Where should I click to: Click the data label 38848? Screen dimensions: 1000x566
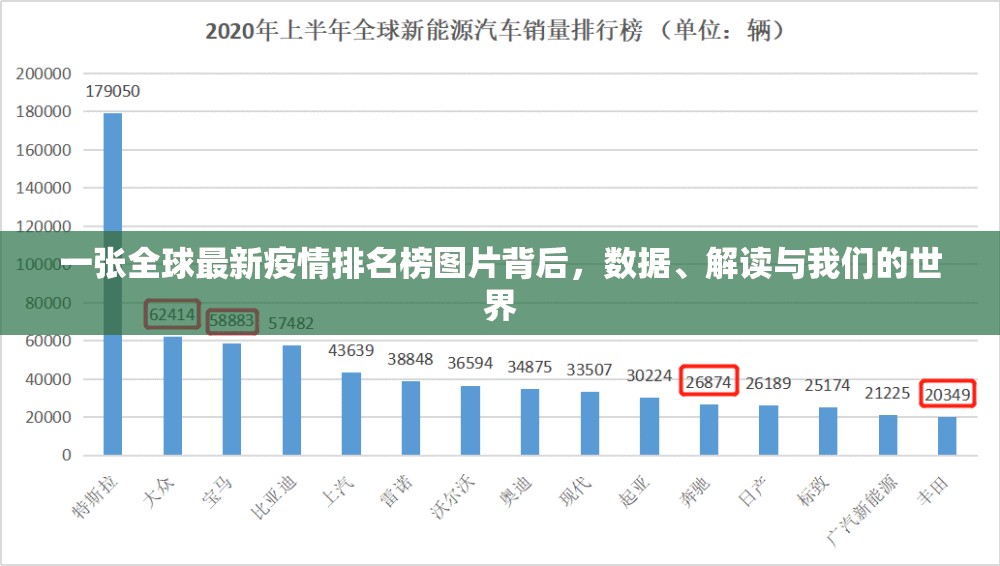410,359
